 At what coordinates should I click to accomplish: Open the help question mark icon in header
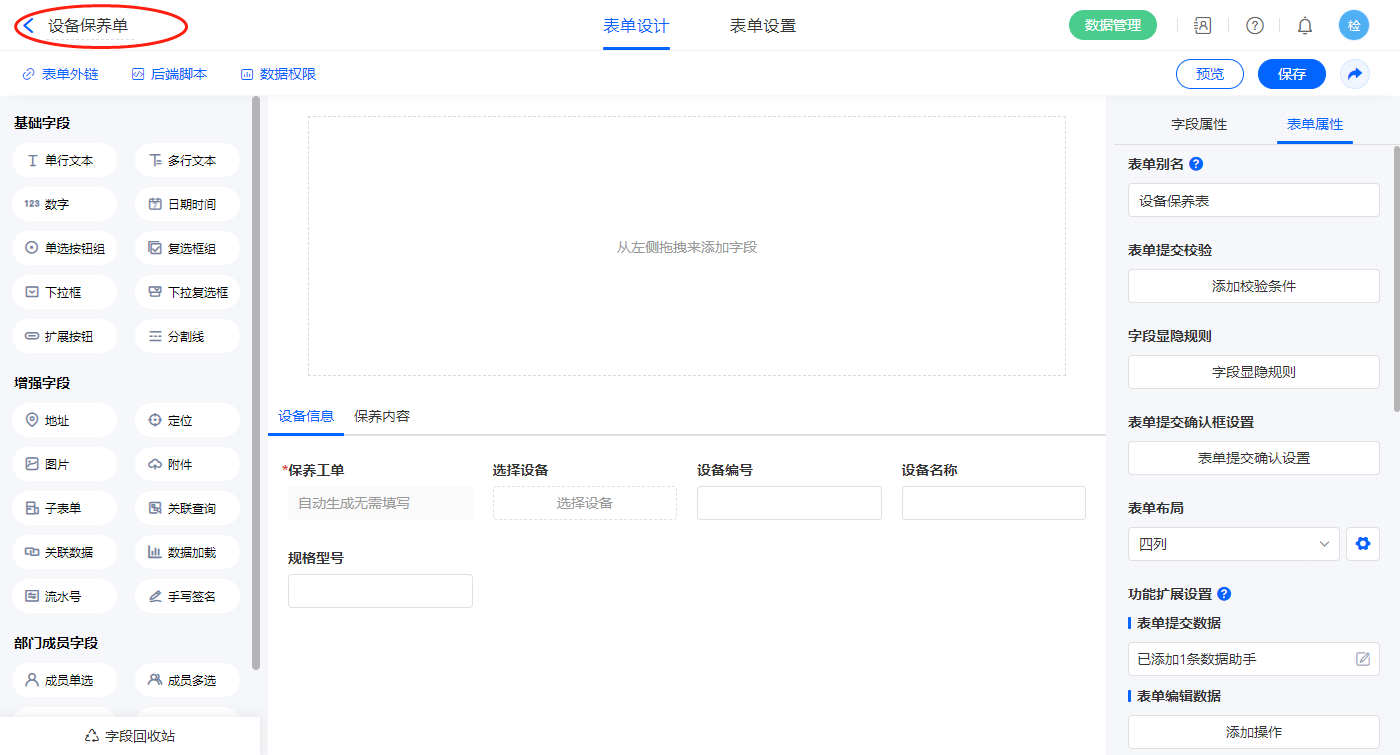point(1254,26)
